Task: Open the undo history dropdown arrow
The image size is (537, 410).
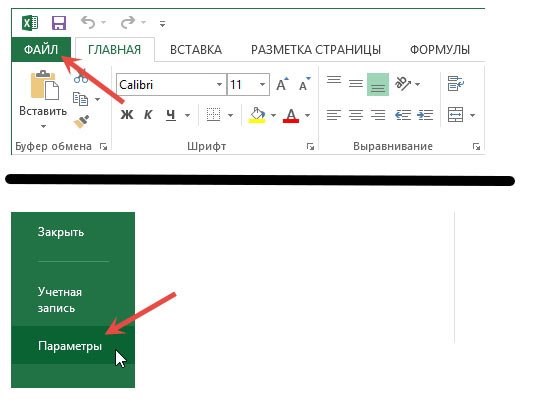Action: [104, 23]
